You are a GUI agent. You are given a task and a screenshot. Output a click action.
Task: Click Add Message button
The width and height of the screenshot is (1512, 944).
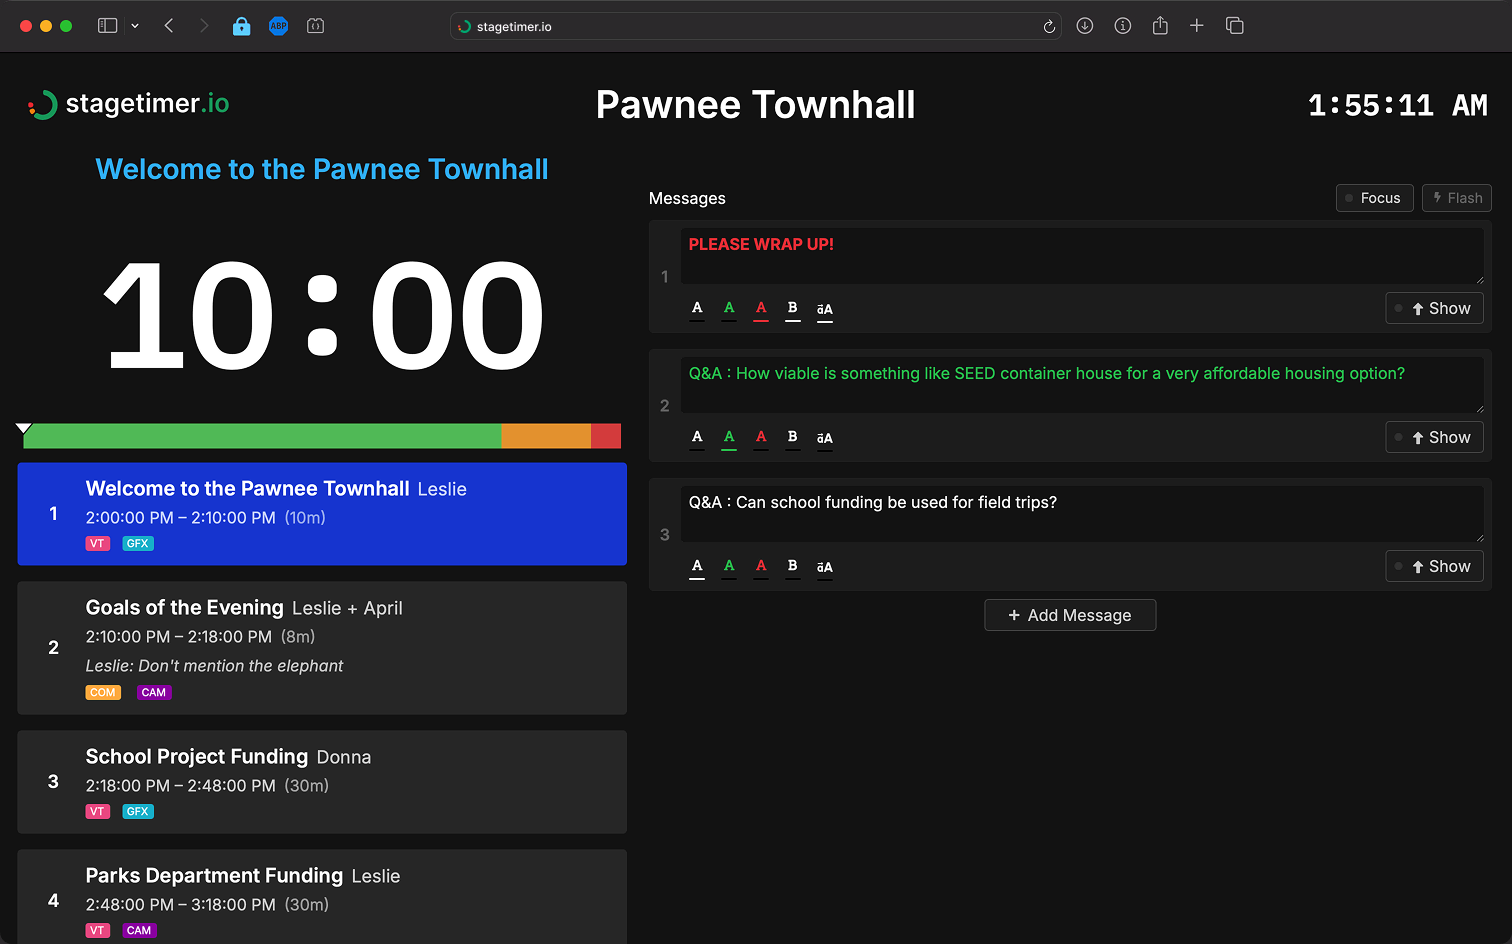point(1069,615)
